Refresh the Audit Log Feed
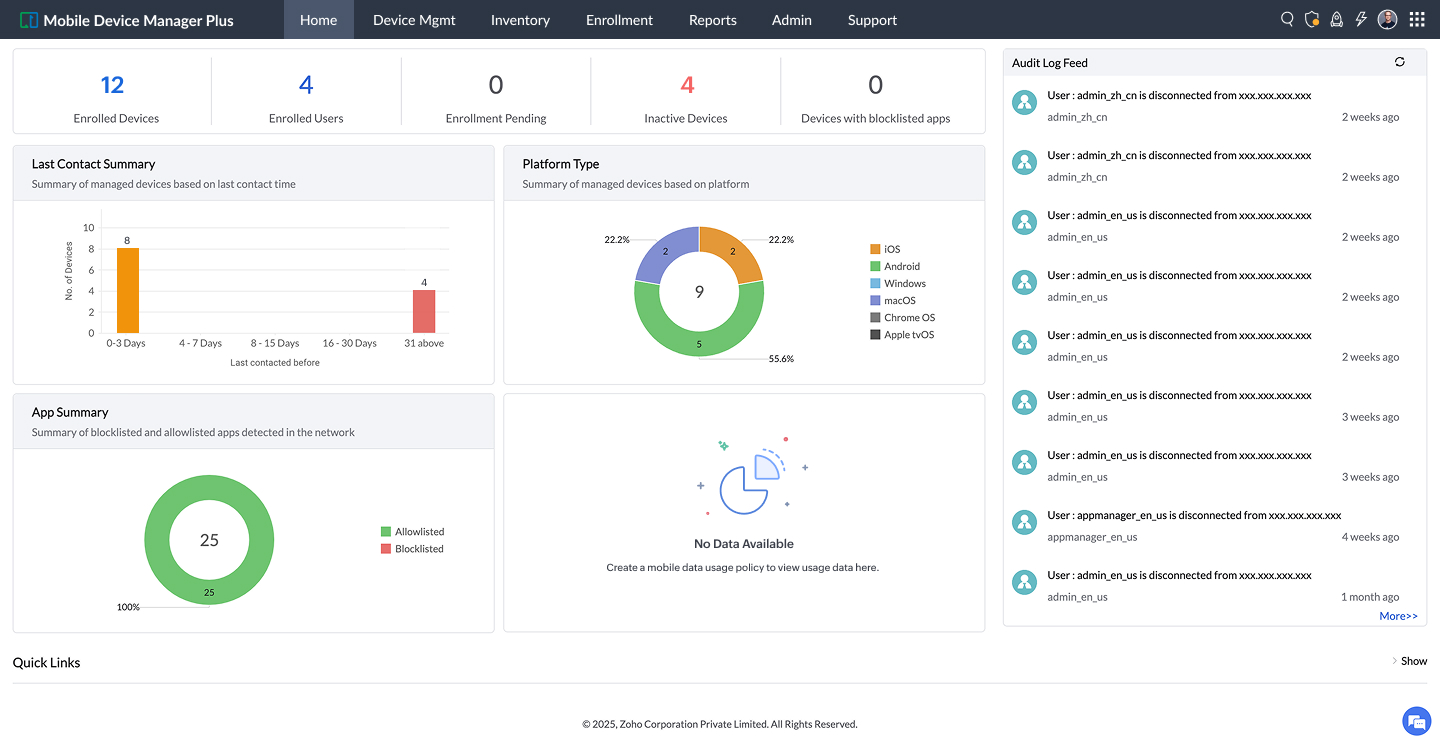1440x744 pixels. coord(1400,62)
